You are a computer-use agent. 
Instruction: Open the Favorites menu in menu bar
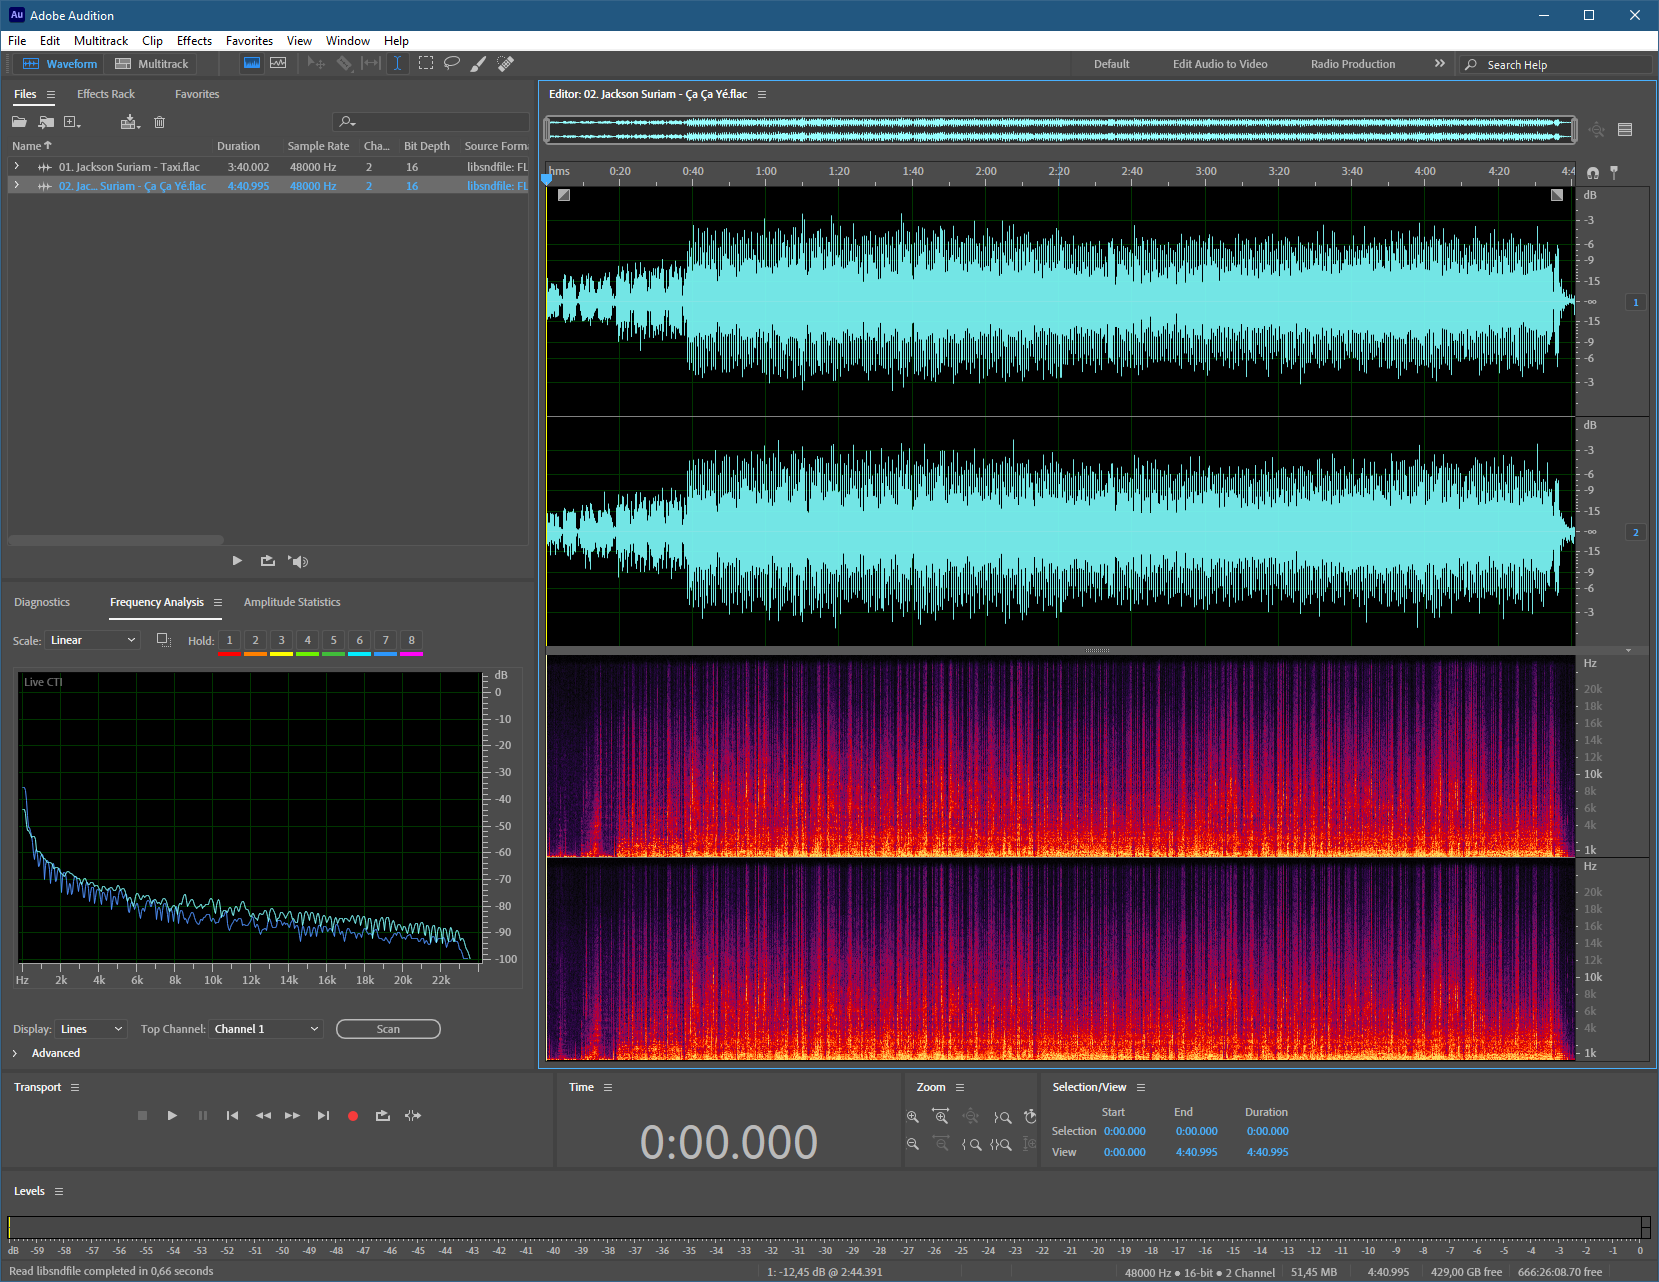pyautogui.click(x=249, y=41)
